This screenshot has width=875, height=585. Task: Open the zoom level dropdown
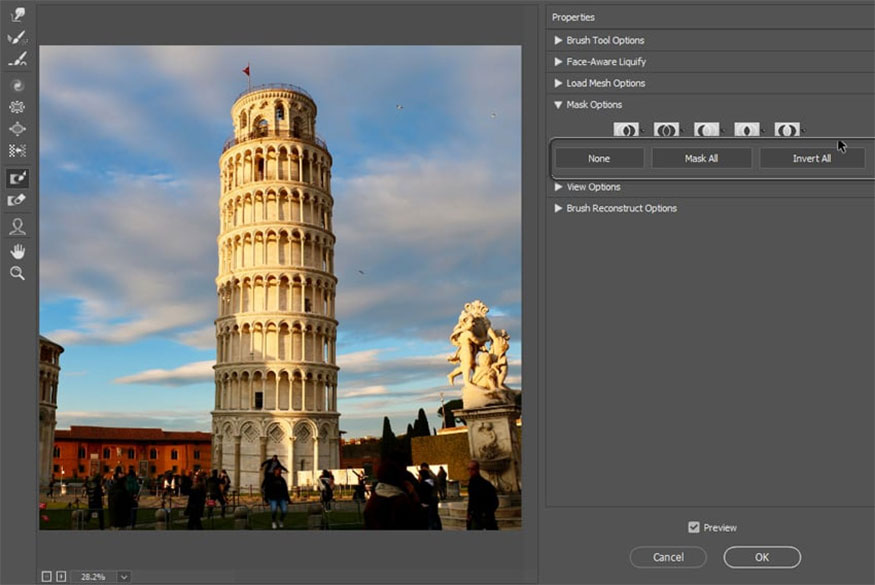[124, 576]
